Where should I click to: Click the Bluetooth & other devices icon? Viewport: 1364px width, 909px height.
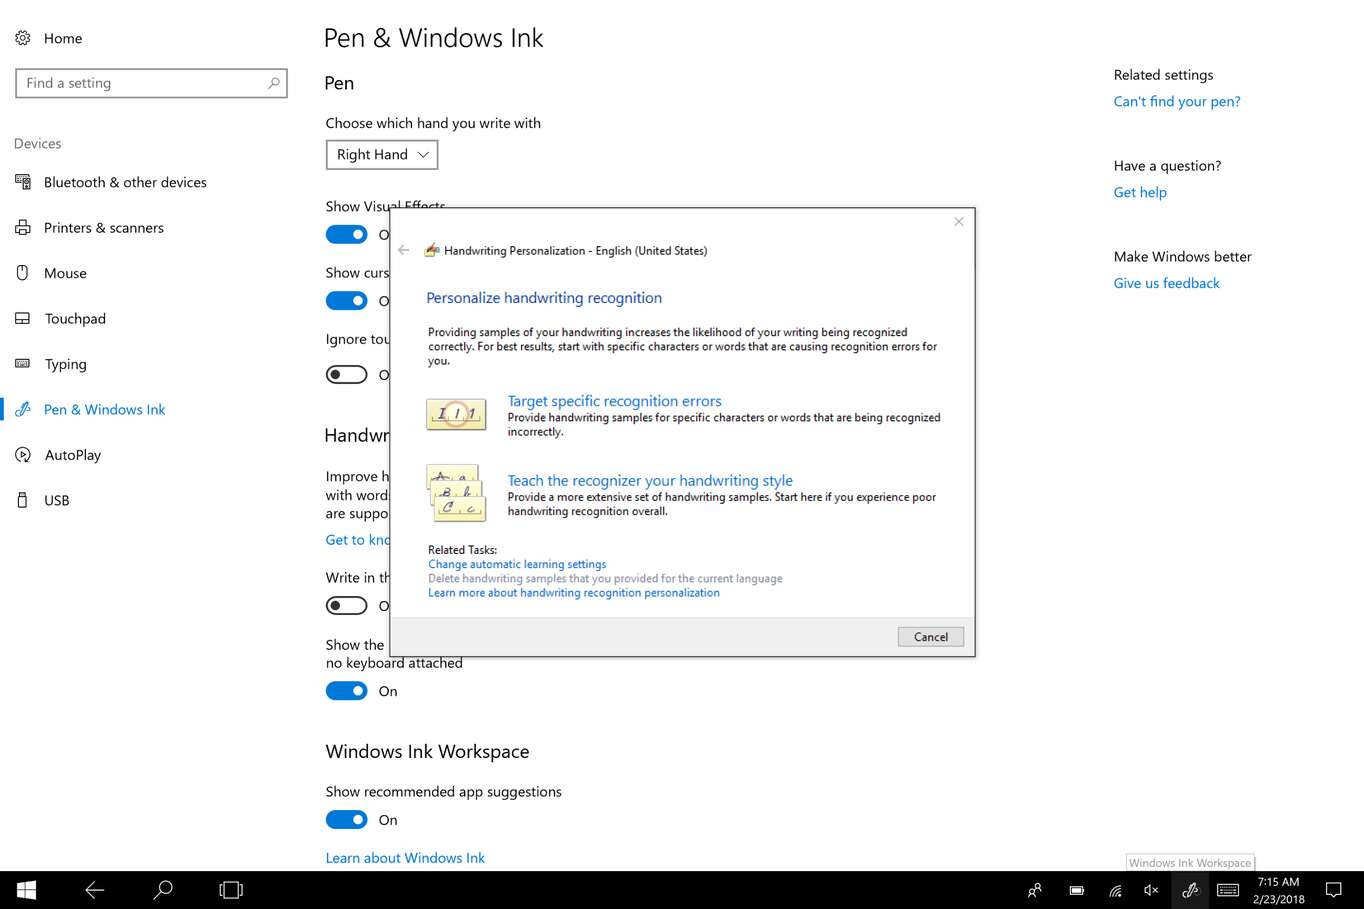pyautogui.click(x=23, y=182)
